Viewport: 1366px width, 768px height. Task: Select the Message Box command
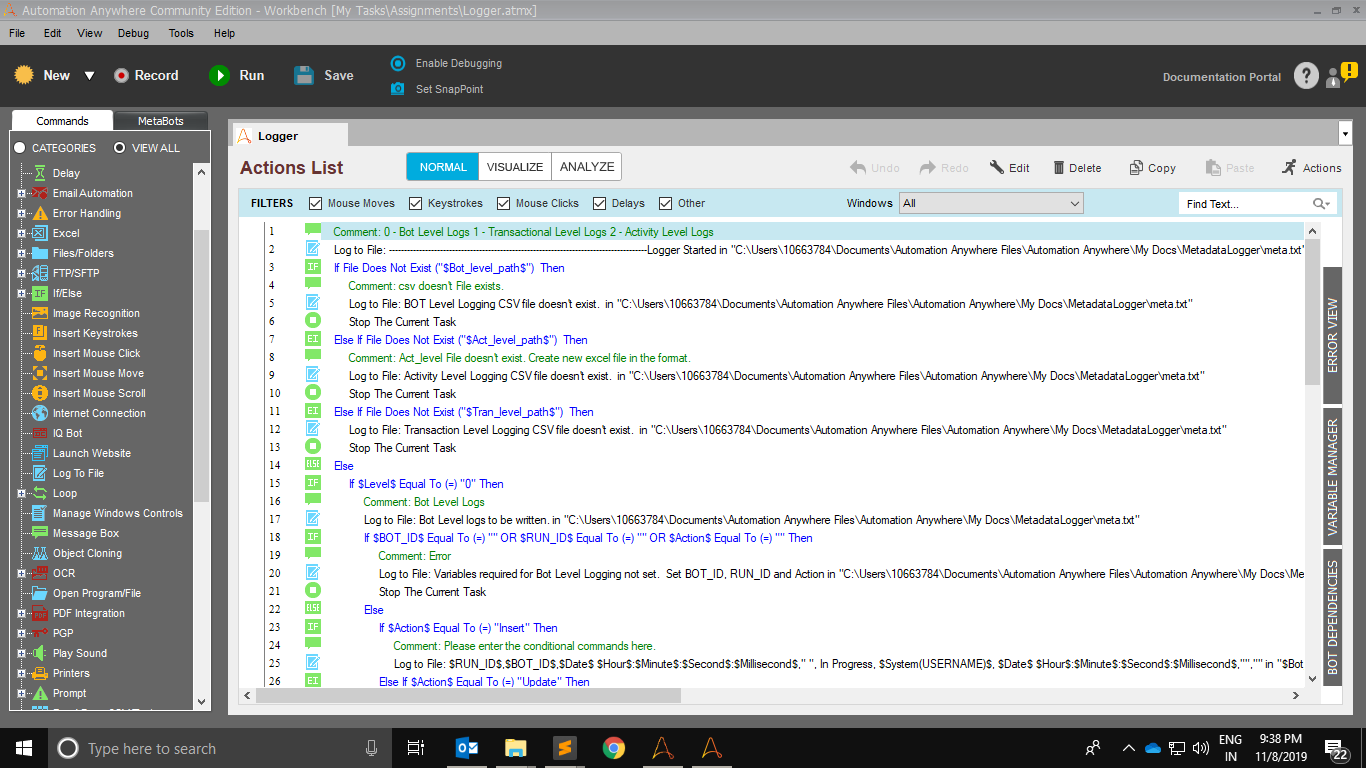tap(85, 533)
